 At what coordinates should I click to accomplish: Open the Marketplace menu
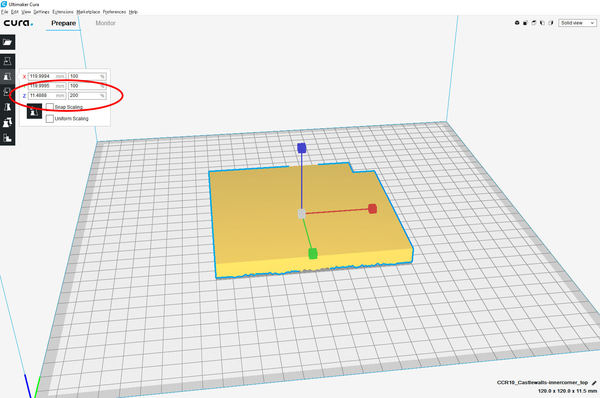click(x=88, y=12)
